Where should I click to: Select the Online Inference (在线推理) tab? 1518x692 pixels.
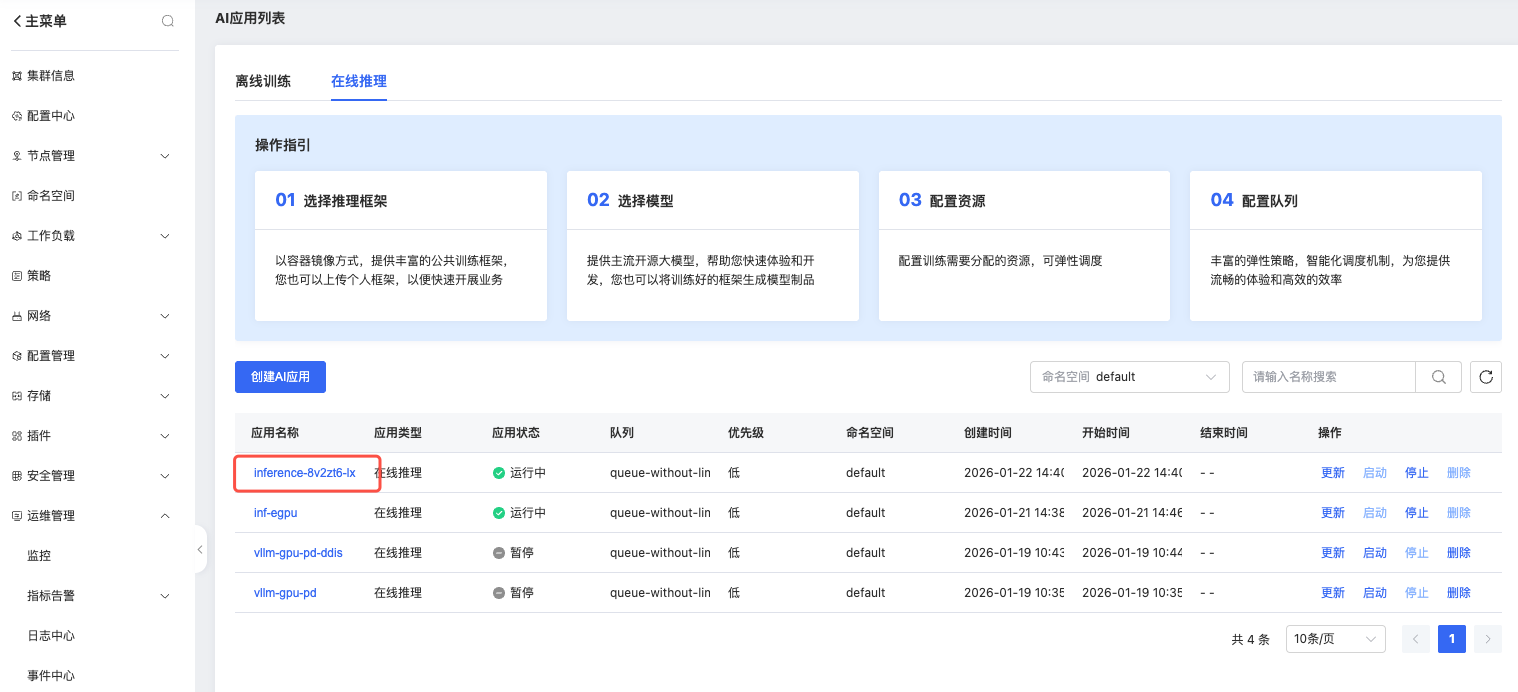point(358,81)
